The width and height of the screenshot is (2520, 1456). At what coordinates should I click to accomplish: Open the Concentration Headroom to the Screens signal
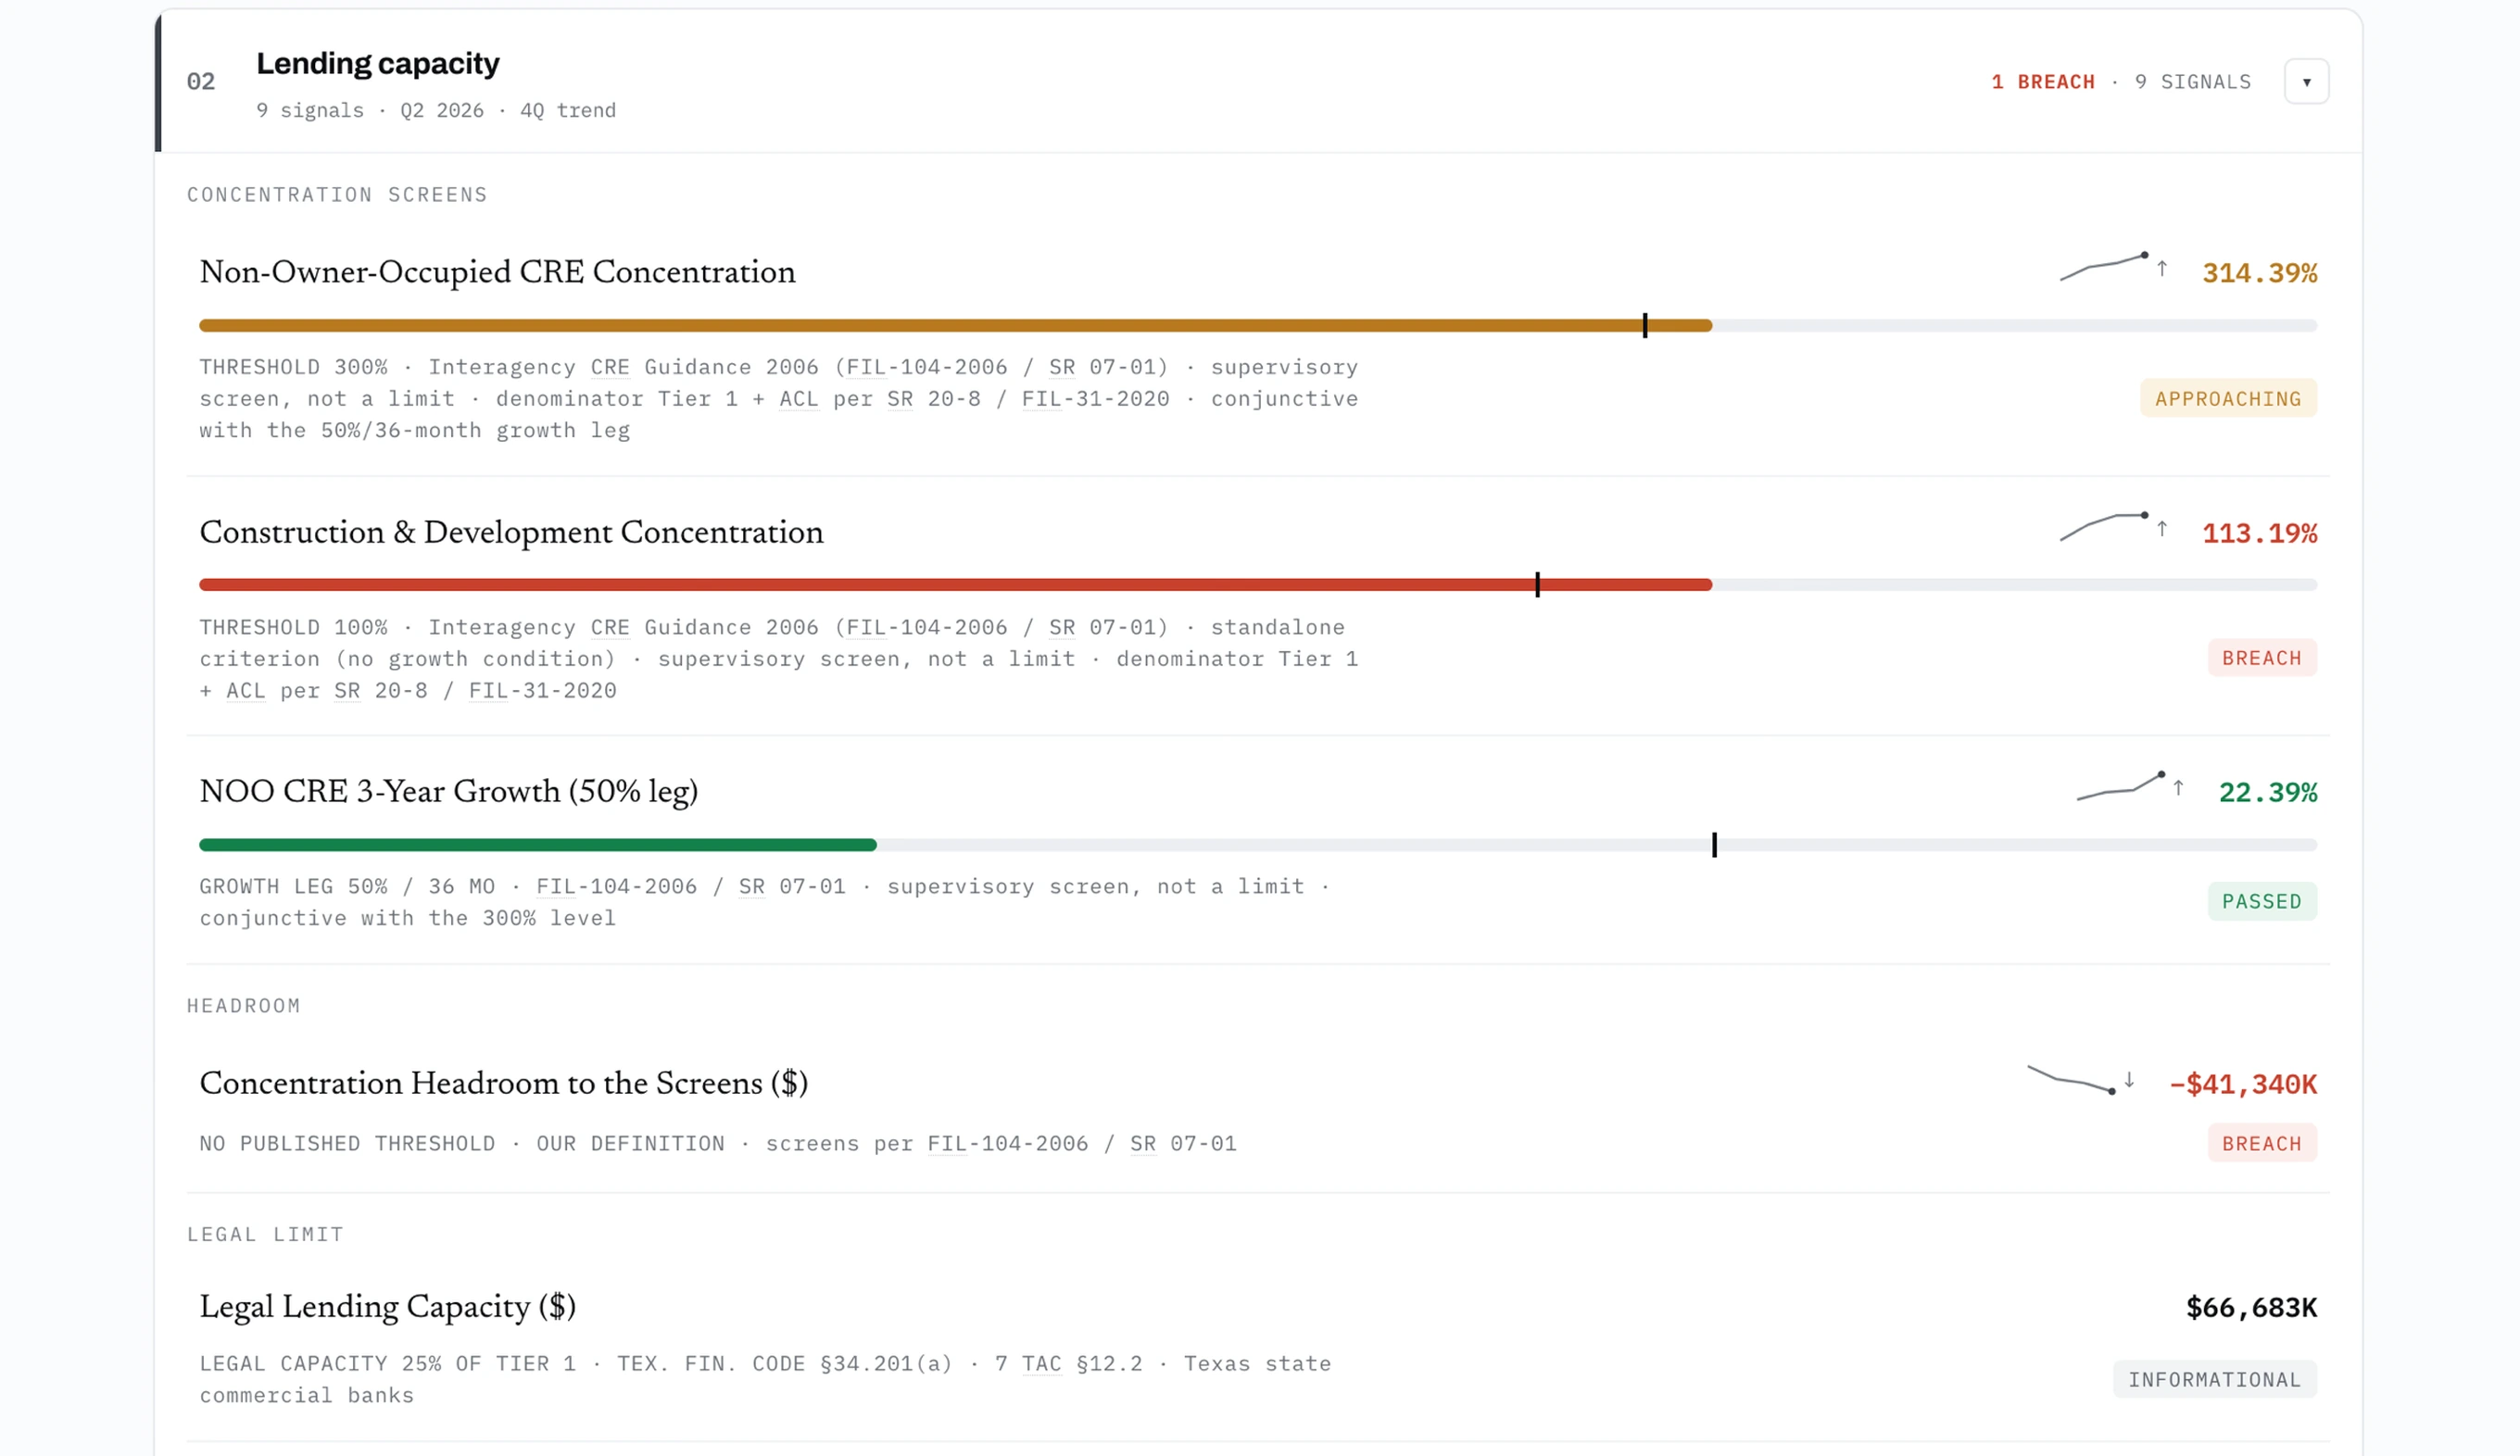point(503,1083)
